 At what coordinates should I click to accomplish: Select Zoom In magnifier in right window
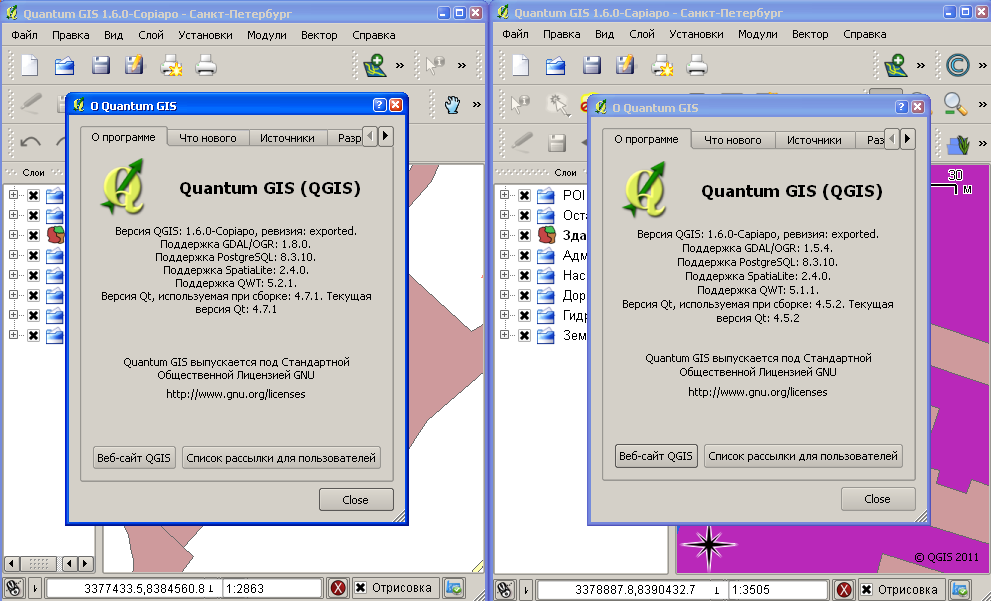point(955,104)
